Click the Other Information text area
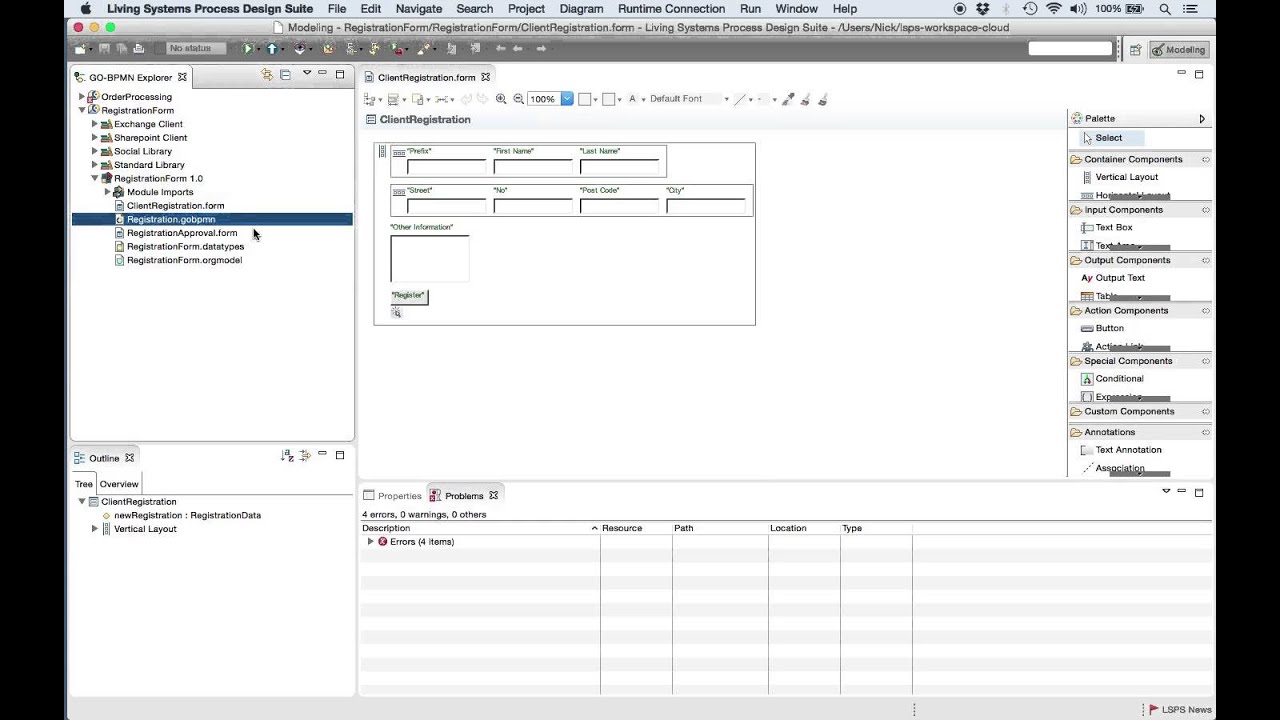 [429, 258]
